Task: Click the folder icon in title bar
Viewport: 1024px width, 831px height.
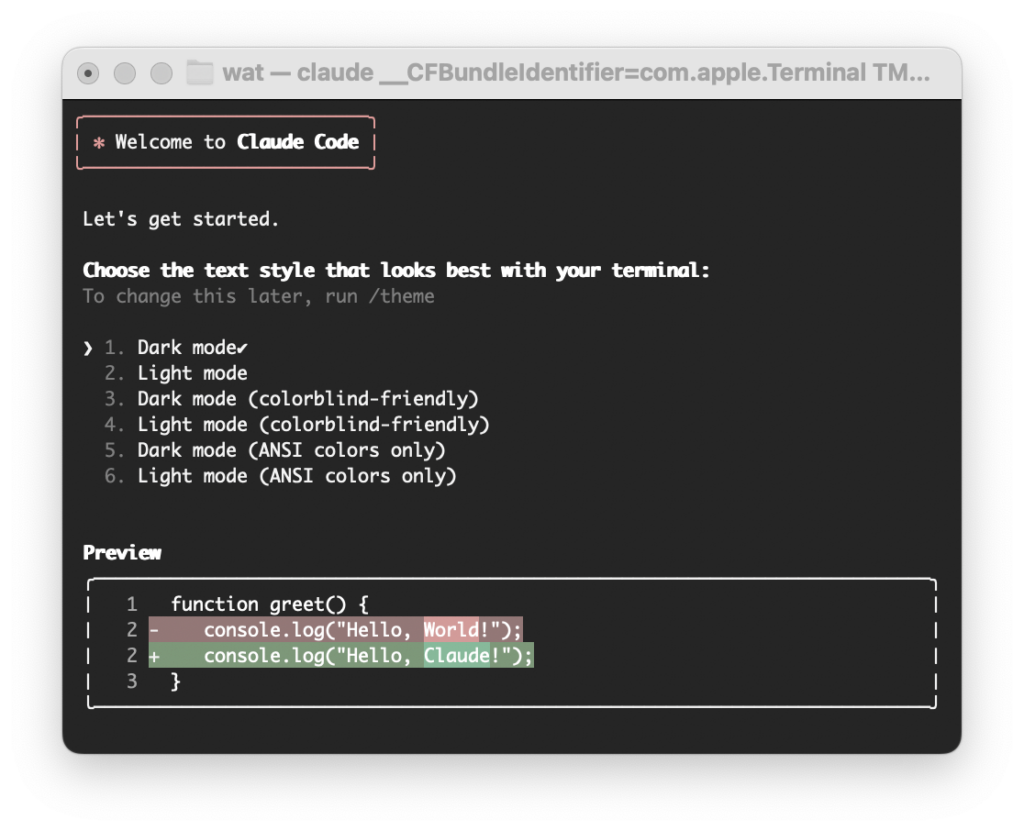Action: coord(200,73)
